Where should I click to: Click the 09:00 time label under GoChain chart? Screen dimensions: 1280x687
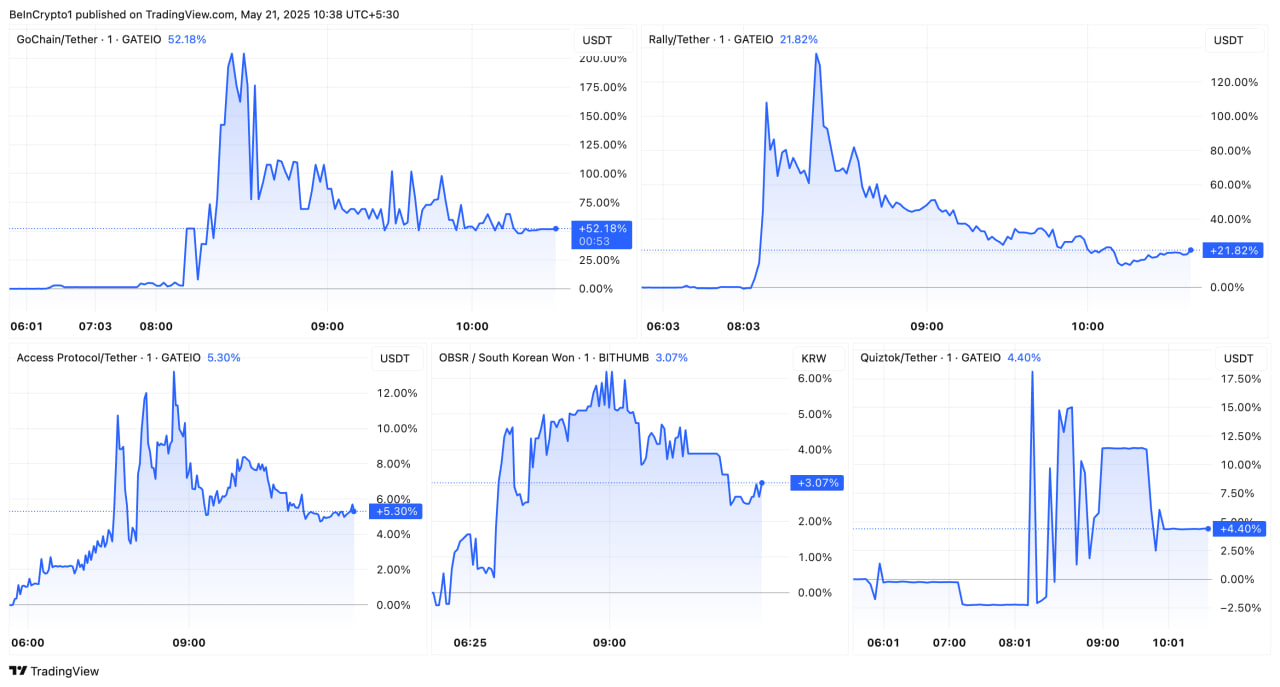pyautogui.click(x=328, y=326)
